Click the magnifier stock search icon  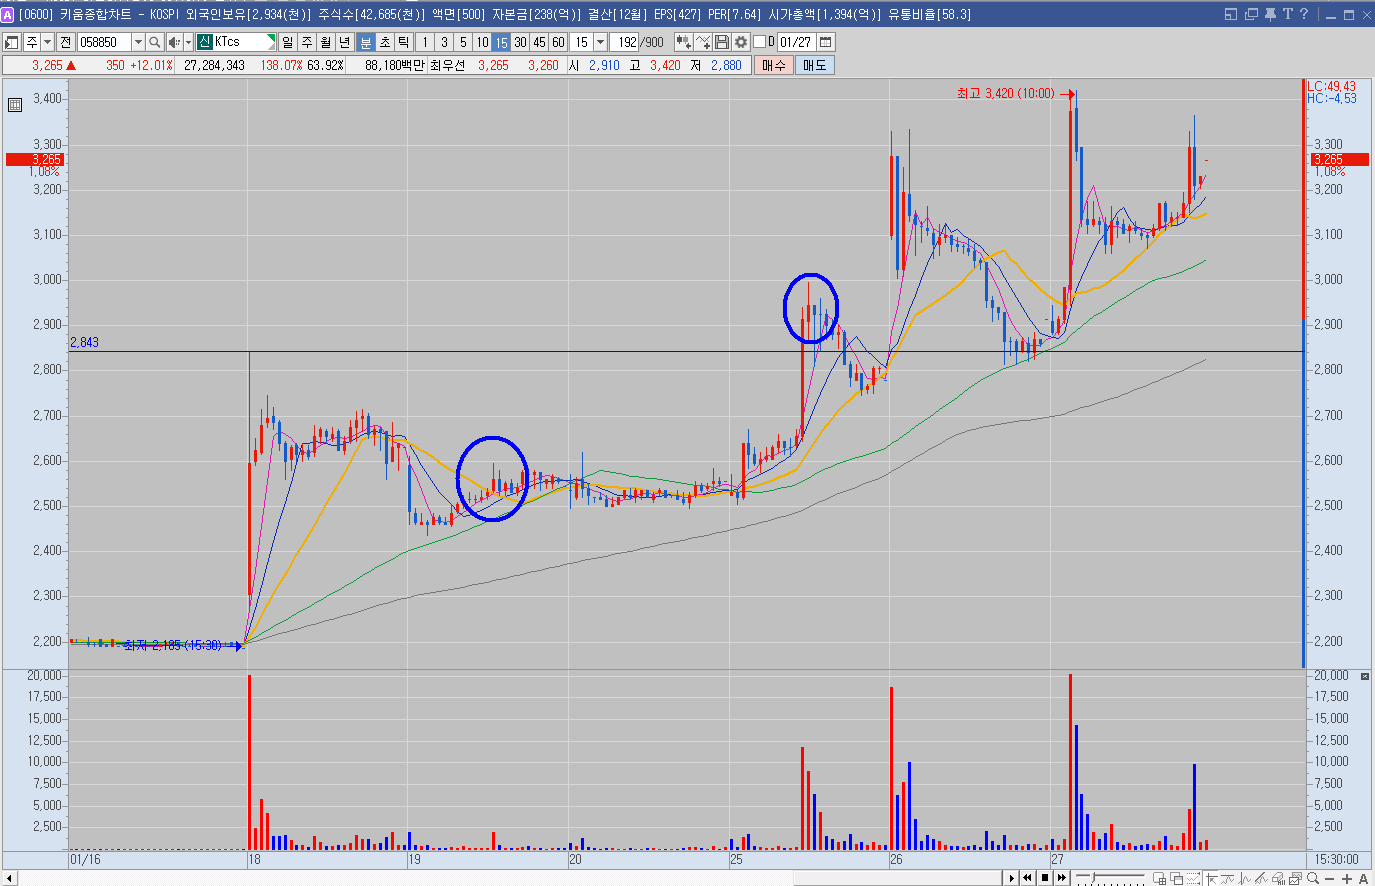pos(155,42)
